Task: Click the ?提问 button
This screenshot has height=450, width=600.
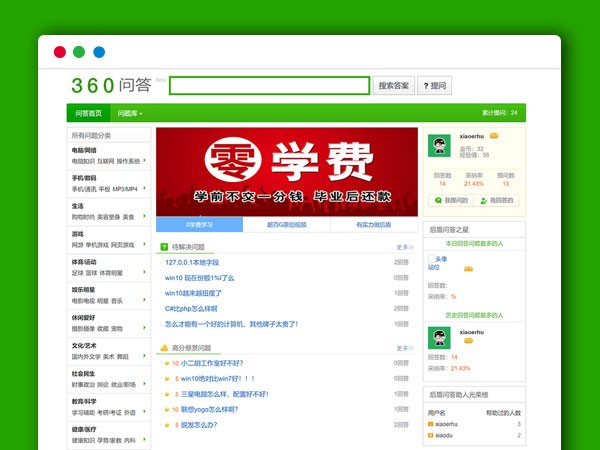Action: click(x=435, y=86)
